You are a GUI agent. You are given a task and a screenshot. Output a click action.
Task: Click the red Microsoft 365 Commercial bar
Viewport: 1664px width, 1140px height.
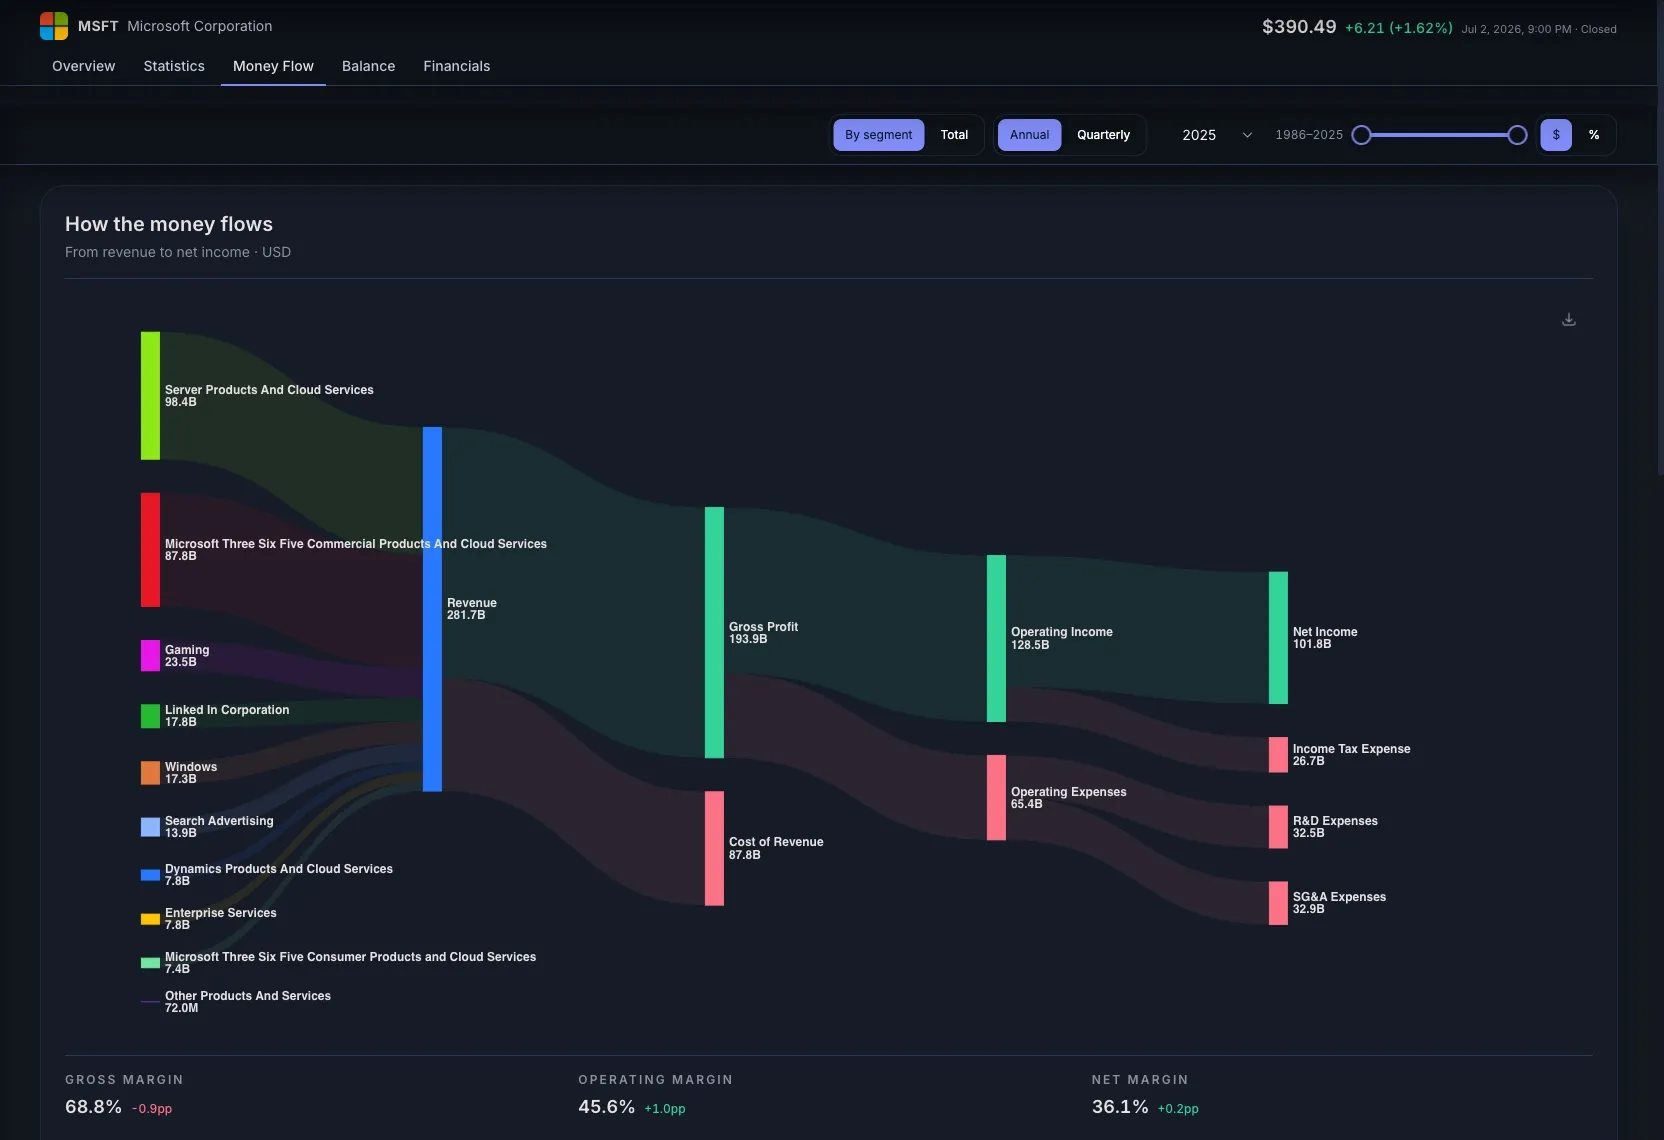(150, 550)
